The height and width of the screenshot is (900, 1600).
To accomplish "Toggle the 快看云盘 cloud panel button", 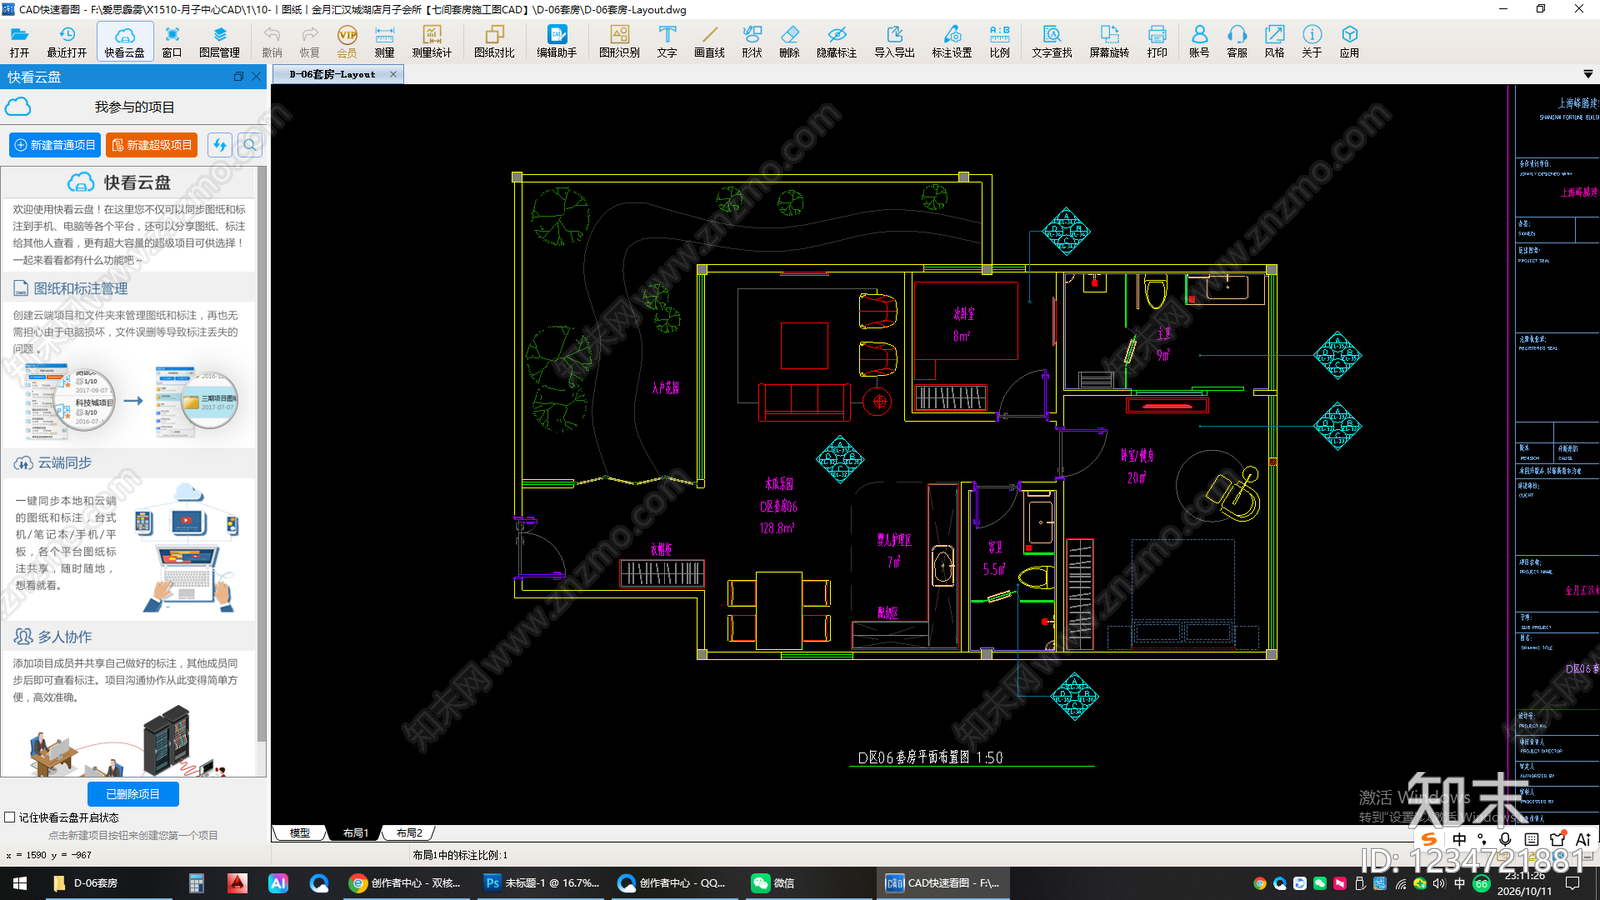I will click(124, 42).
